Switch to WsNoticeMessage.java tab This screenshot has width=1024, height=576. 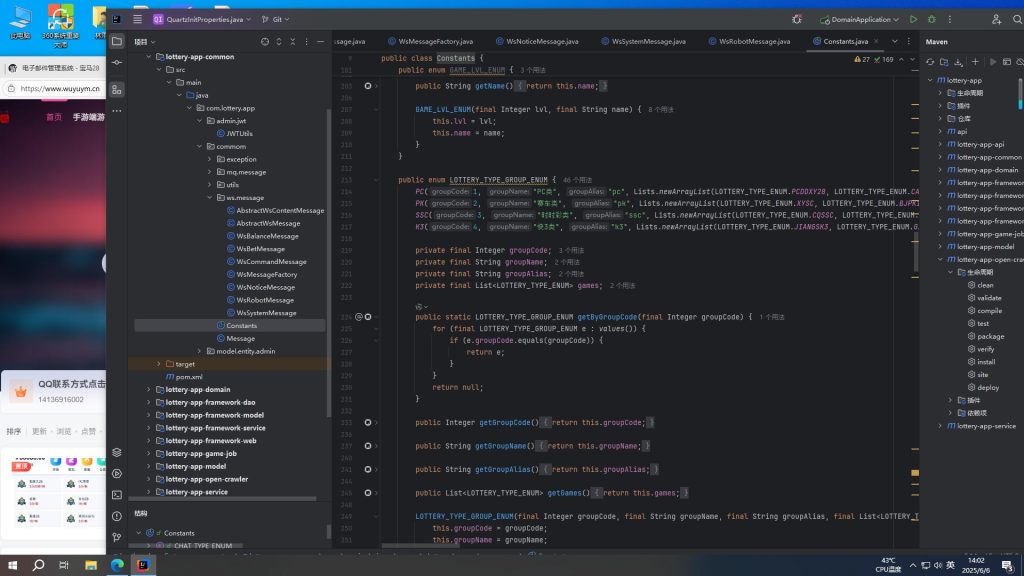tap(537, 41)
